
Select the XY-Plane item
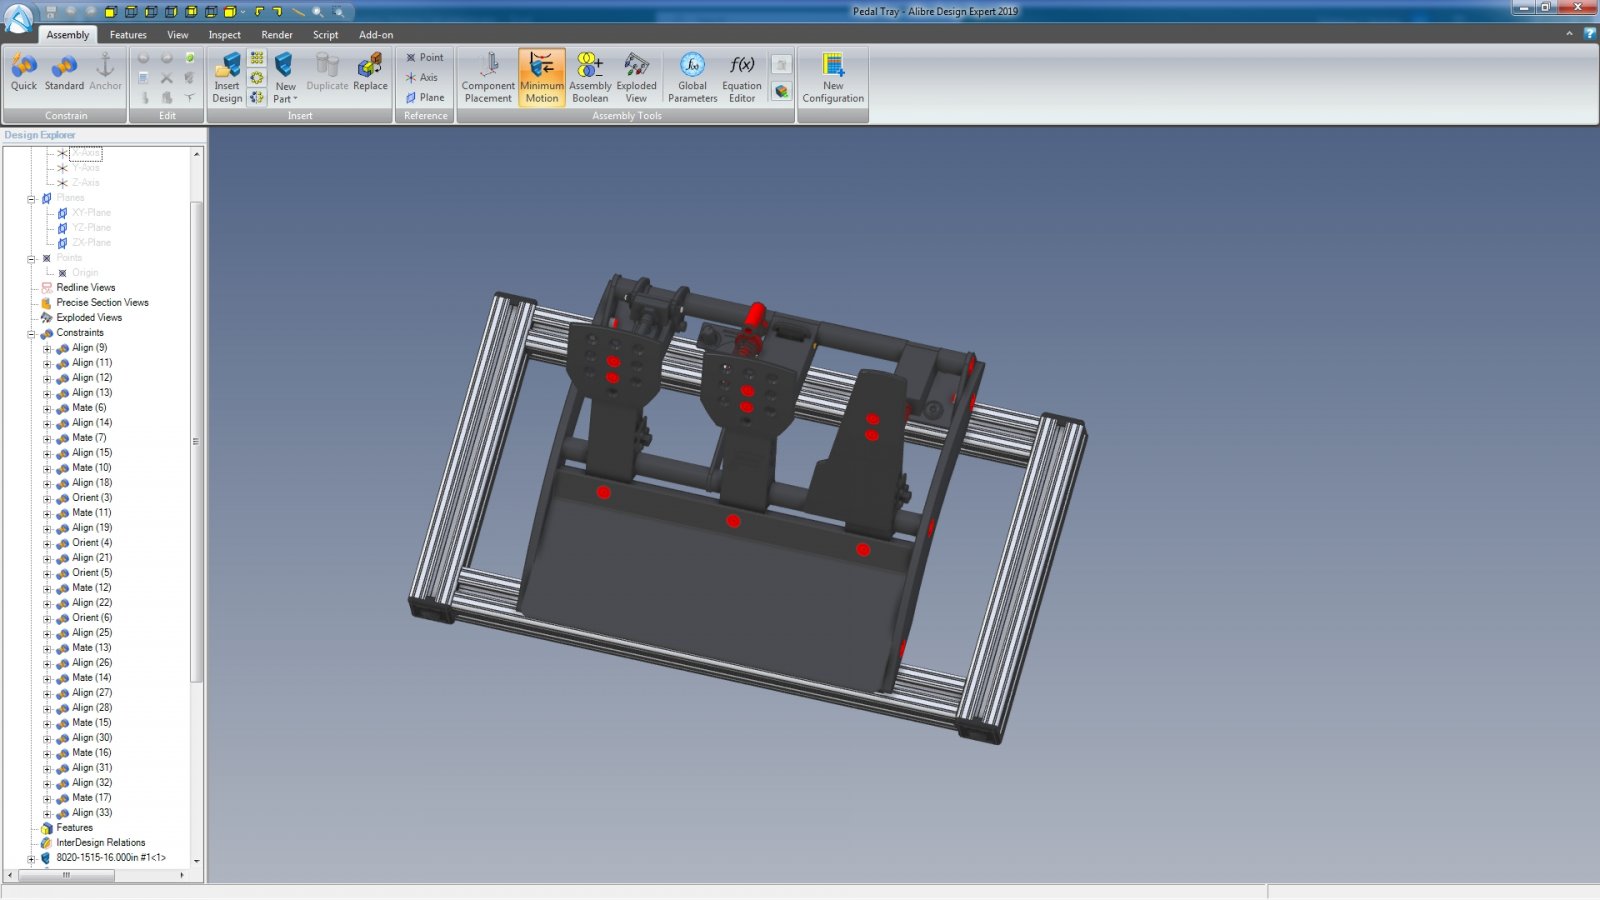pyautogui.click(x=91, y=213)
